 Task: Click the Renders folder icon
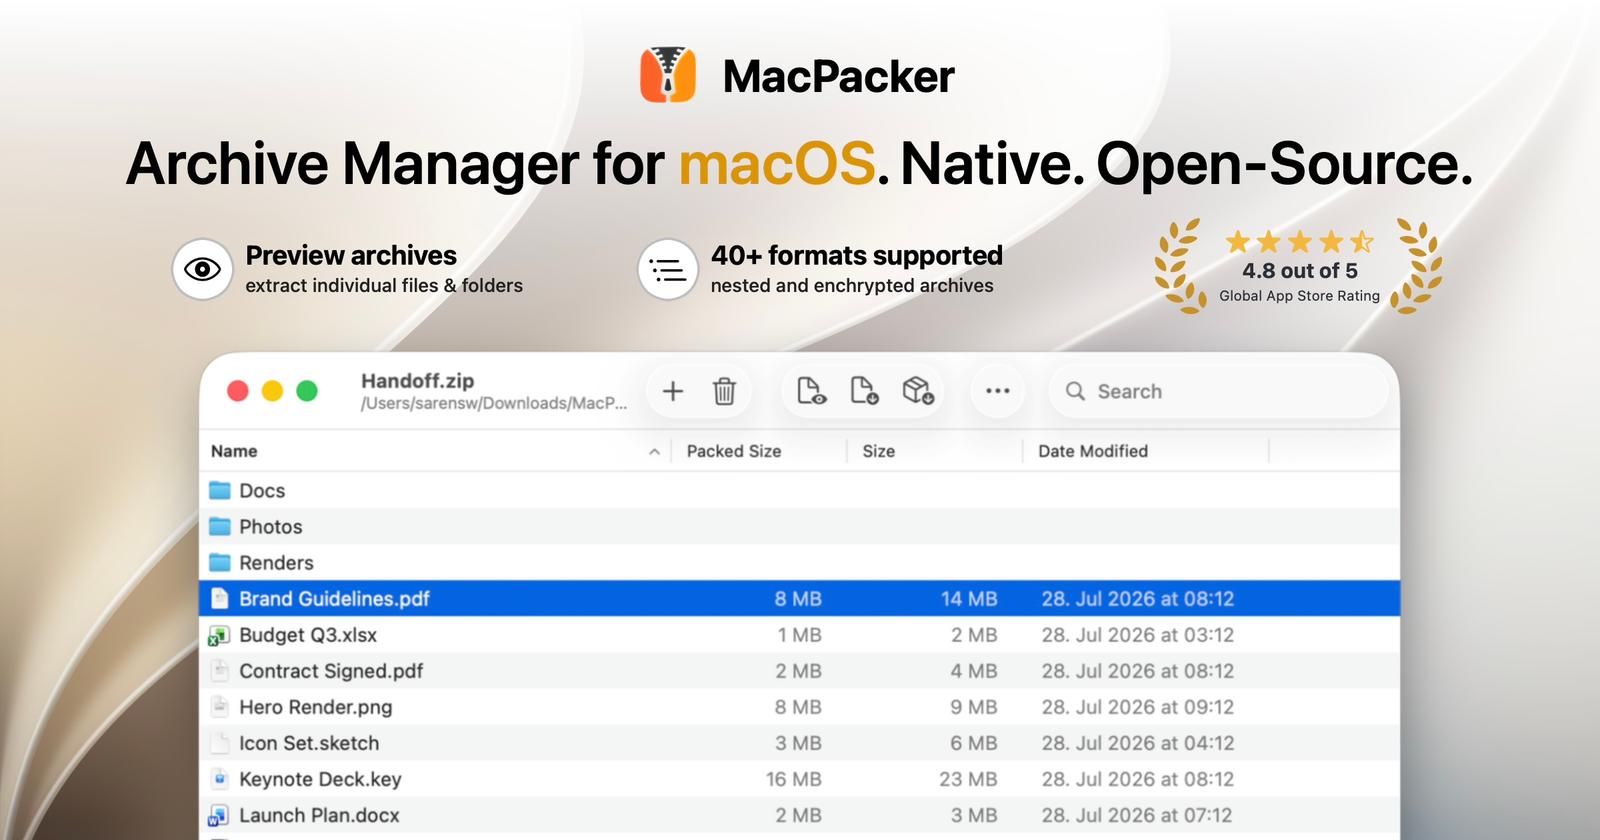(x=220, y=563)
